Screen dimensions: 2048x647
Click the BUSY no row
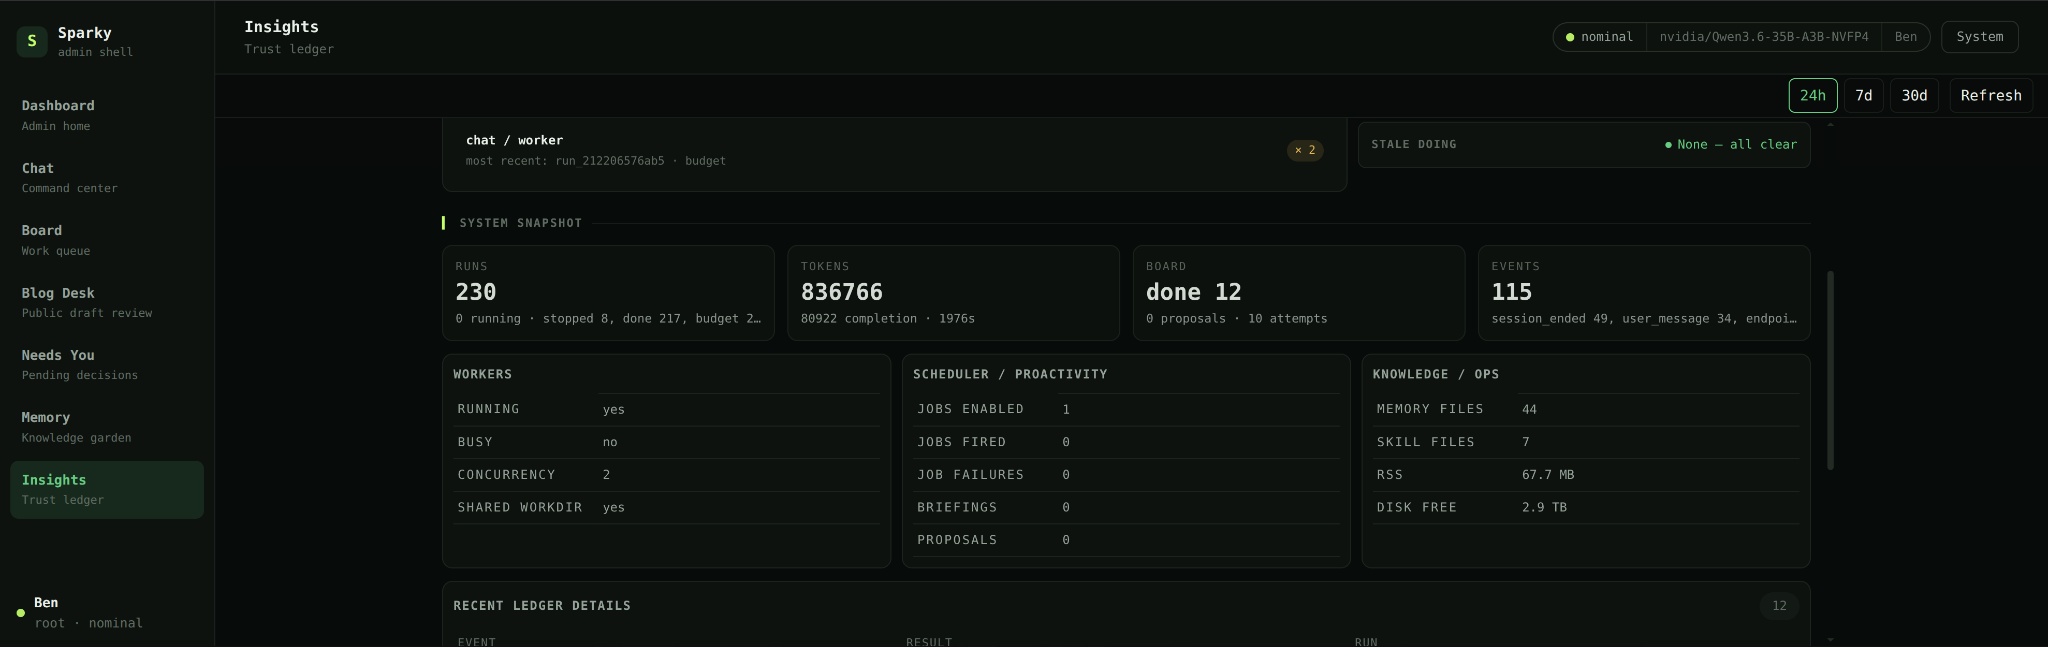(666, 442)
